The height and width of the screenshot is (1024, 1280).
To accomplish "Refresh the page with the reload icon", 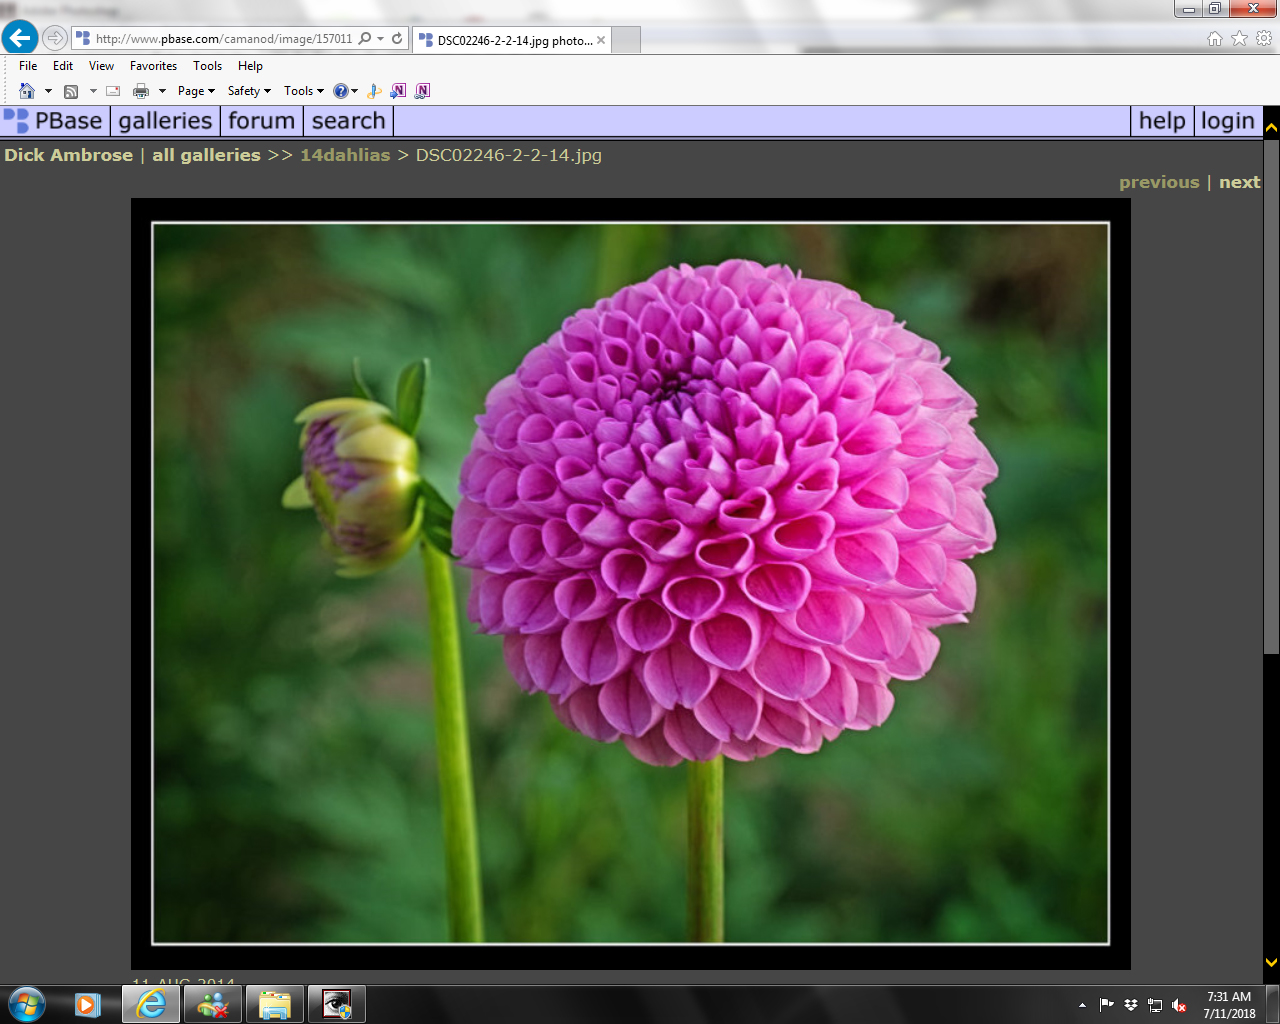I will [x=397, y=38].
